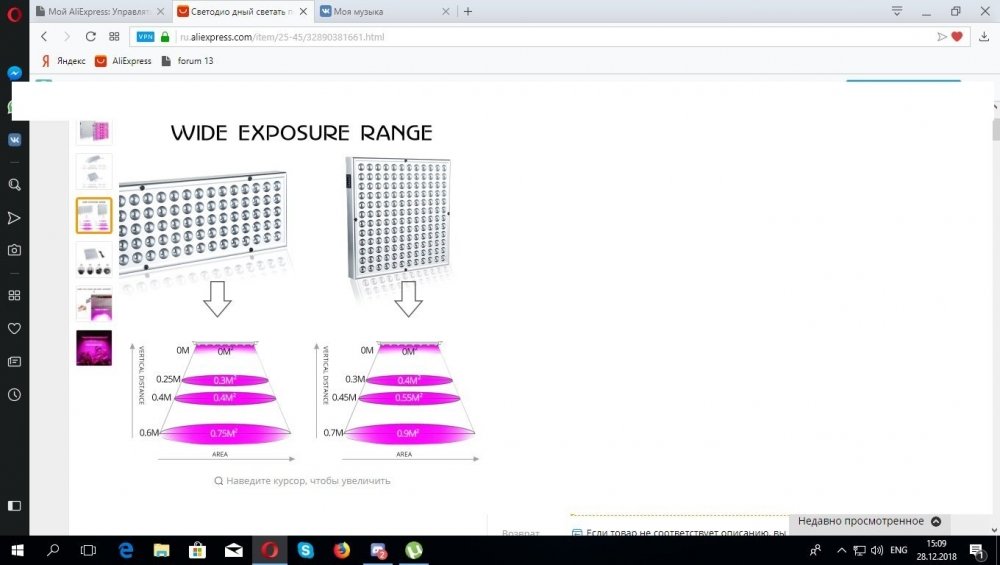Open VK panel in the Opera sidebar
The width and height of the screenshot is (1000, 565).
click(x=14, y=140)
